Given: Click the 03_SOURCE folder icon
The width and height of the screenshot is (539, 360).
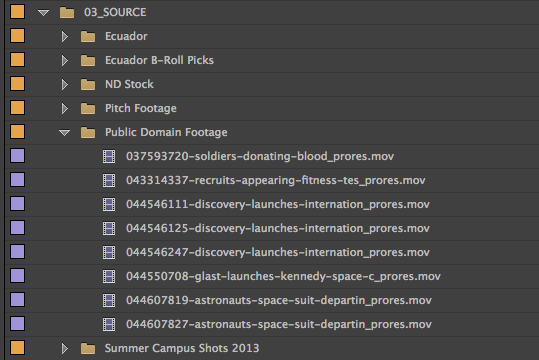Looking at the screenshot, I should 67,13.
